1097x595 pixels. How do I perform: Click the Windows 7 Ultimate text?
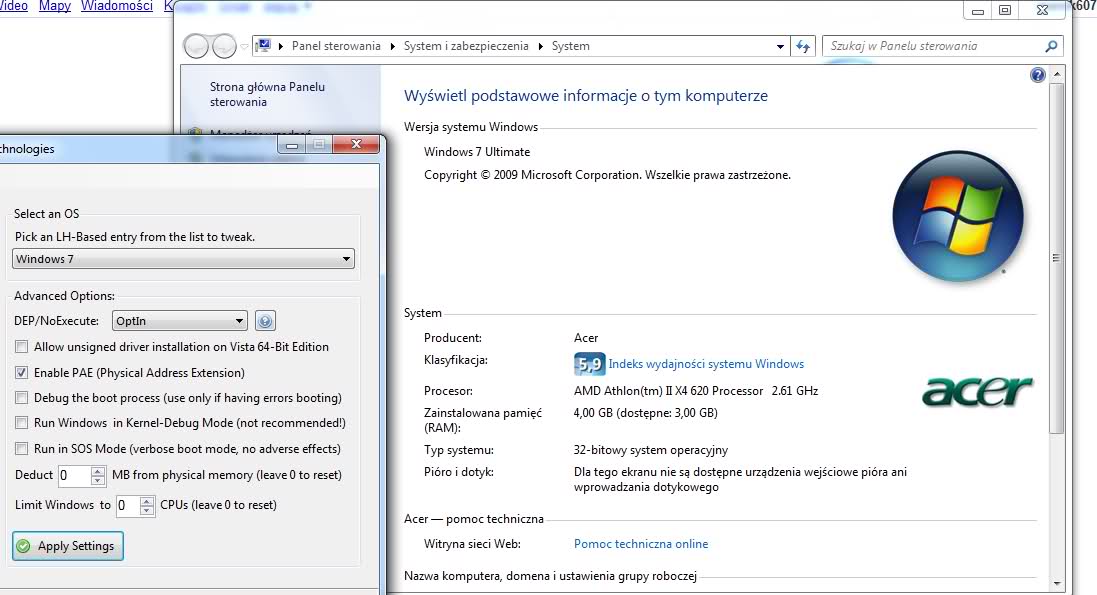click(477, 152)
